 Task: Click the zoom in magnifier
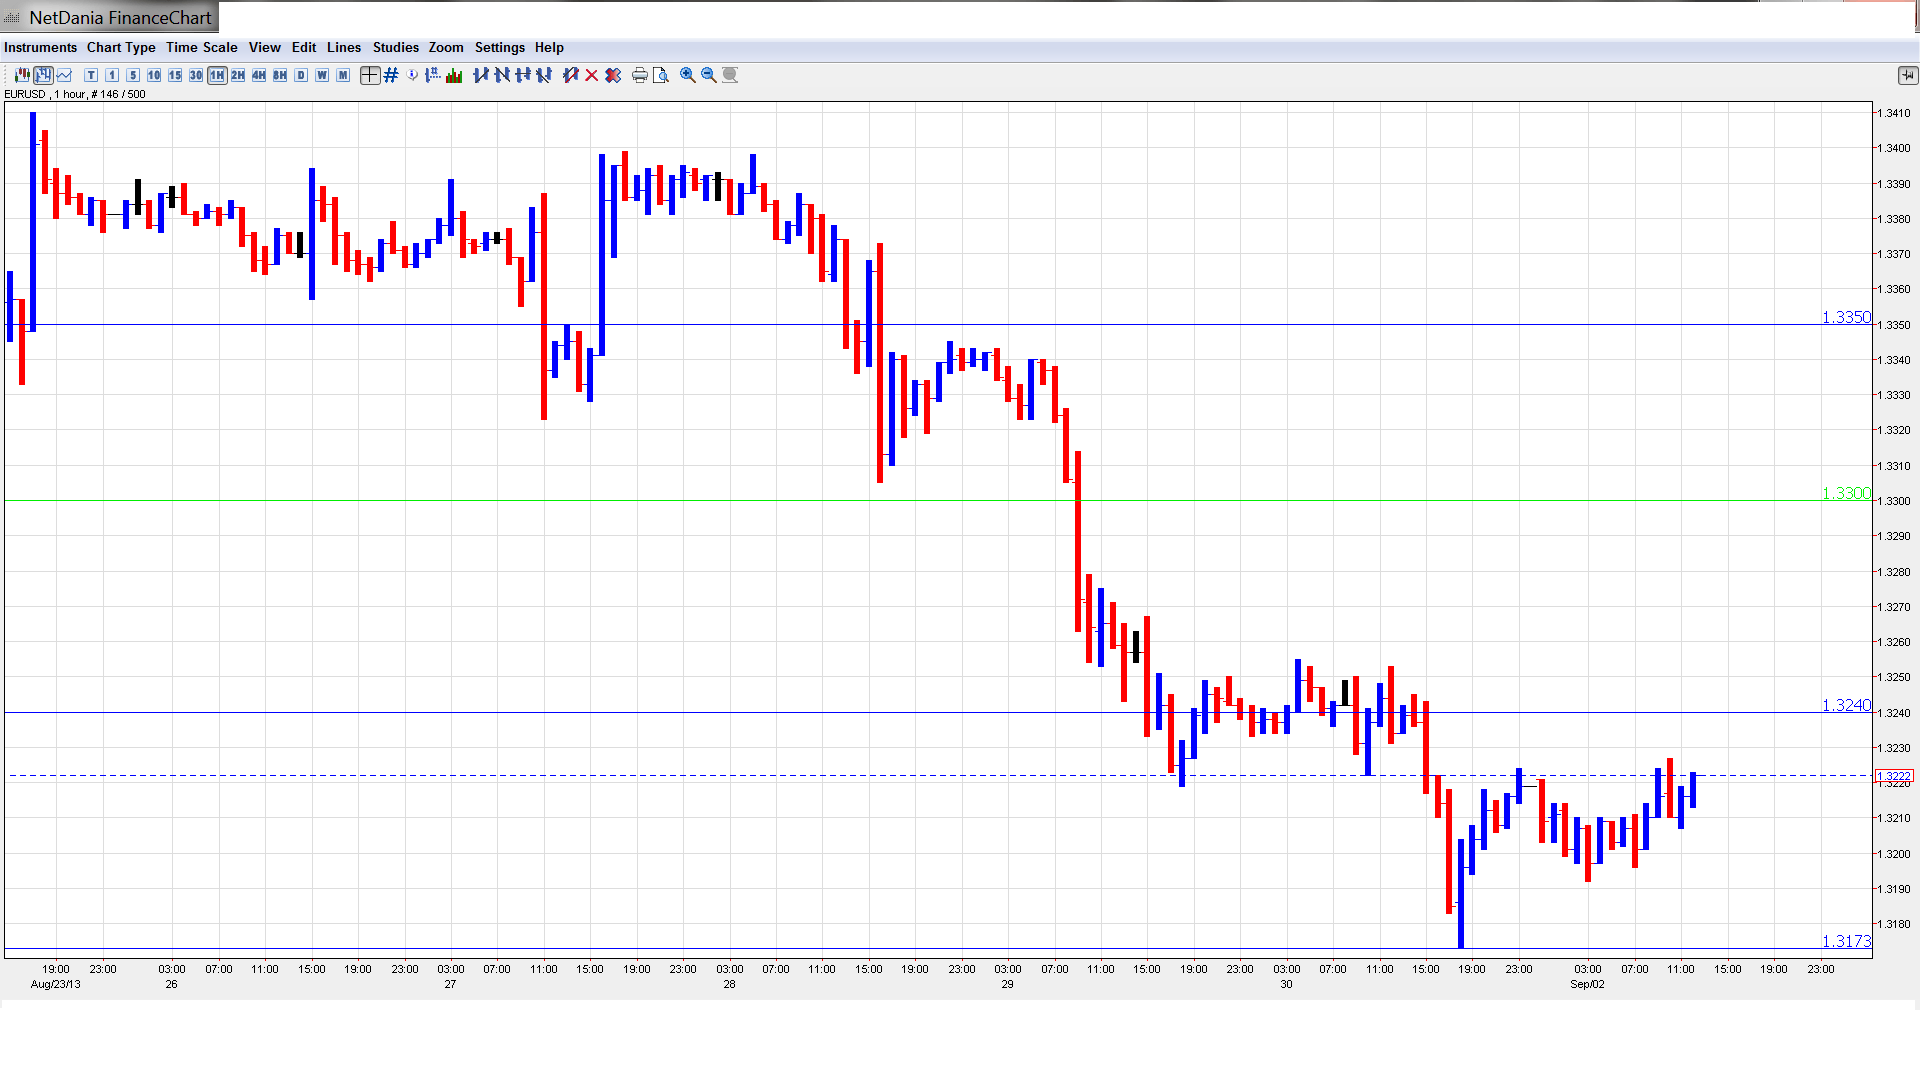[x=688, y=75]
